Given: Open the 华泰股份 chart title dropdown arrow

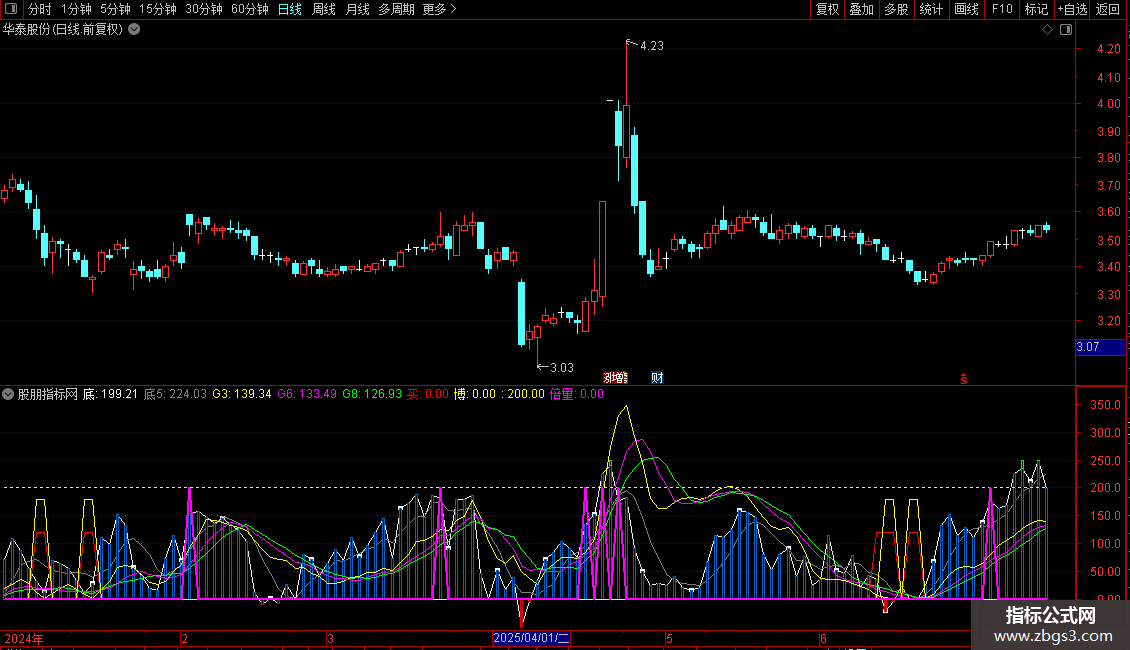Looking at the screenshot, I should pyautogui.click(x=134, y=29).
